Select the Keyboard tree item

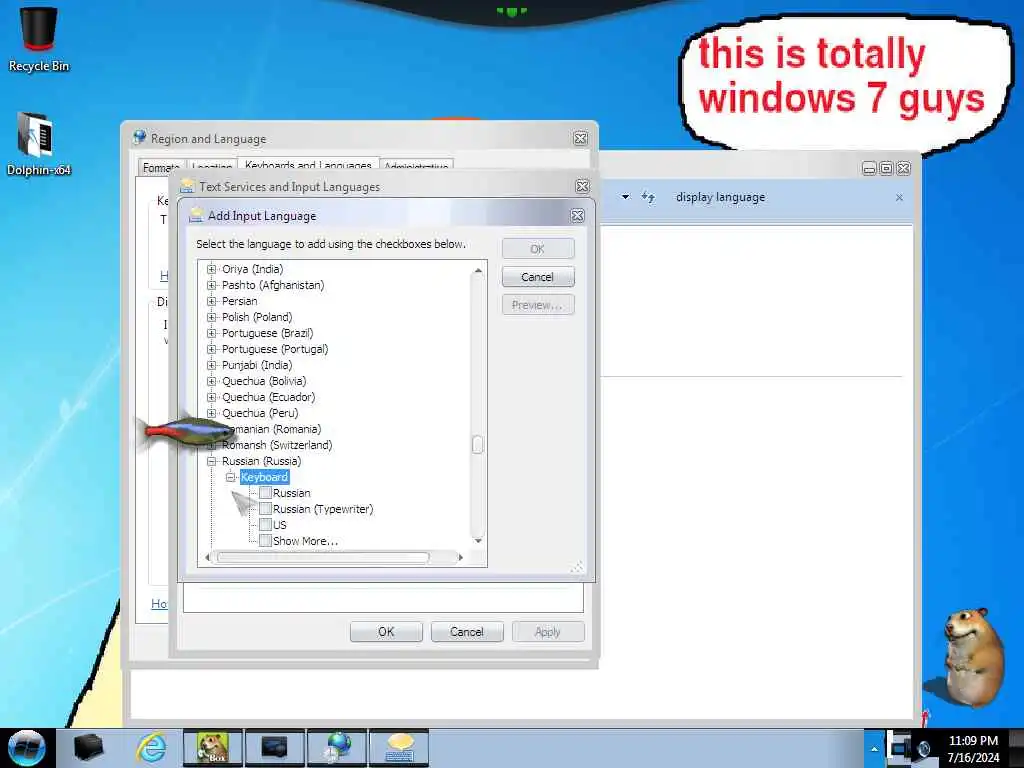[x=264, y=477]
